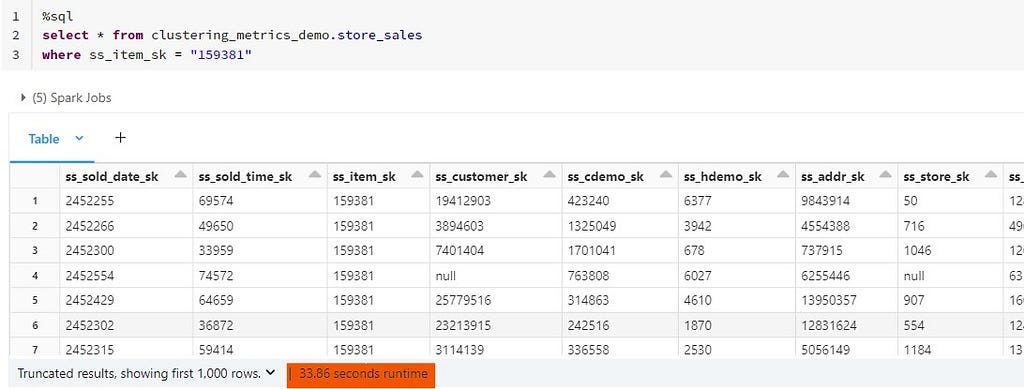Click the null cell in ss_customer_sk column
Screen dimensions: 1024x389
pyautogui.click(x=445, y=276)
